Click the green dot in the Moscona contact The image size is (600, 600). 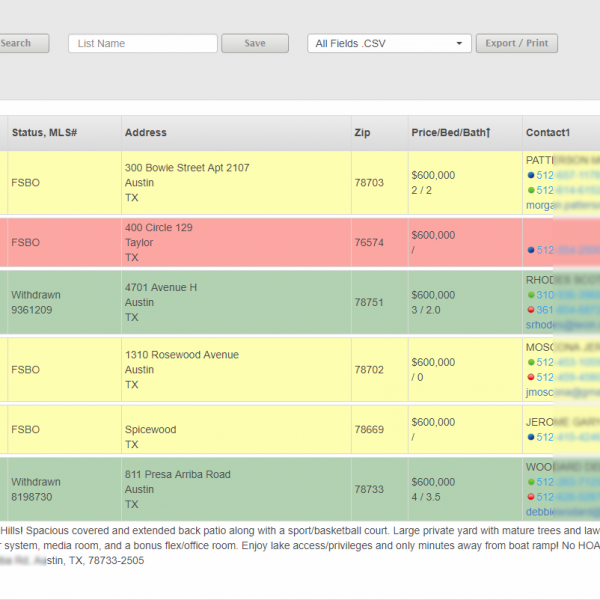[x=530, y=362]
